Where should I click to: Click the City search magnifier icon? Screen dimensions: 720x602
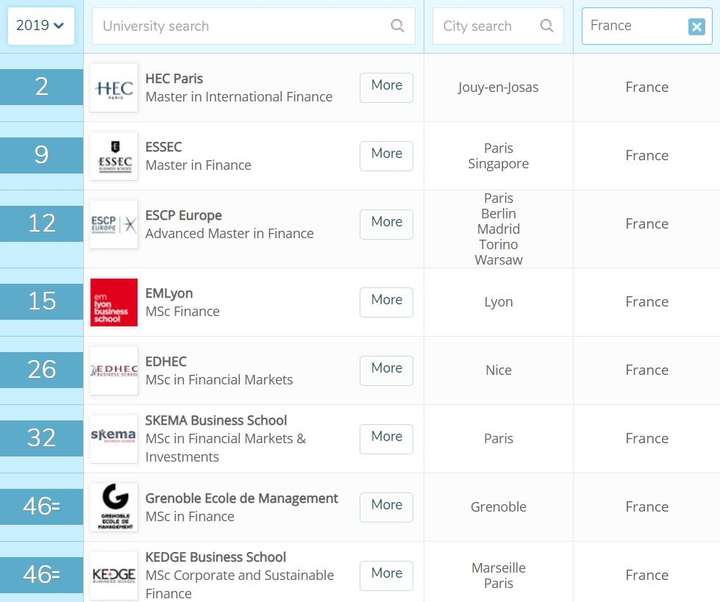tap(546, 26)
